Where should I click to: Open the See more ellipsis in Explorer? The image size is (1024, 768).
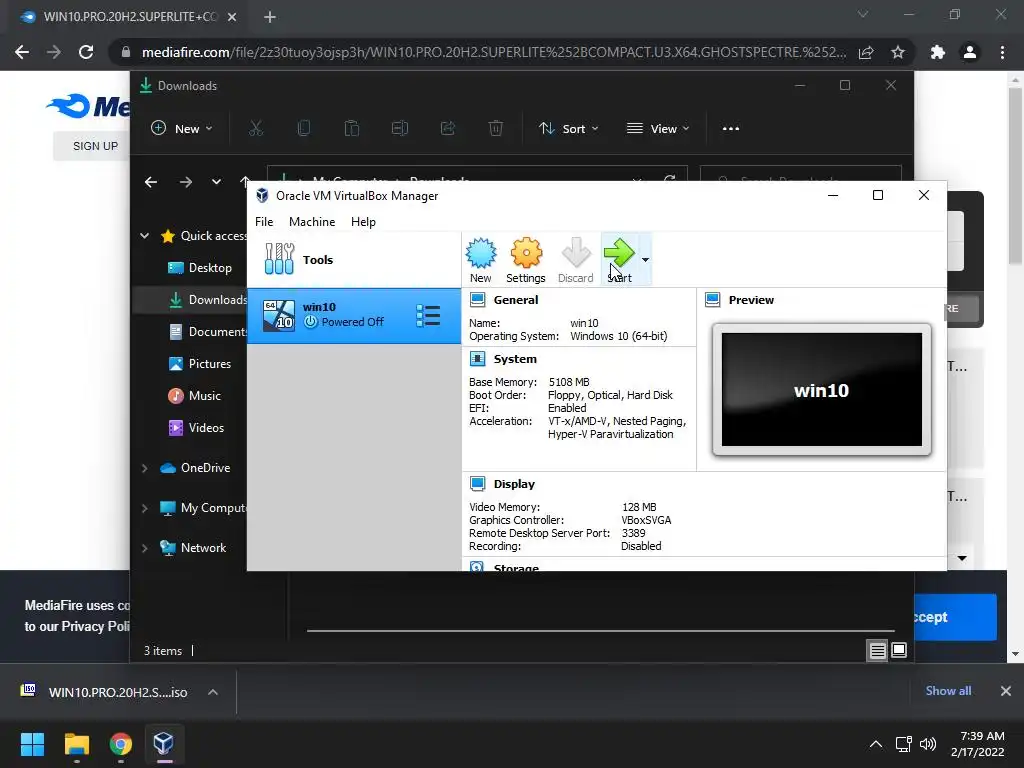pos(731,129)
